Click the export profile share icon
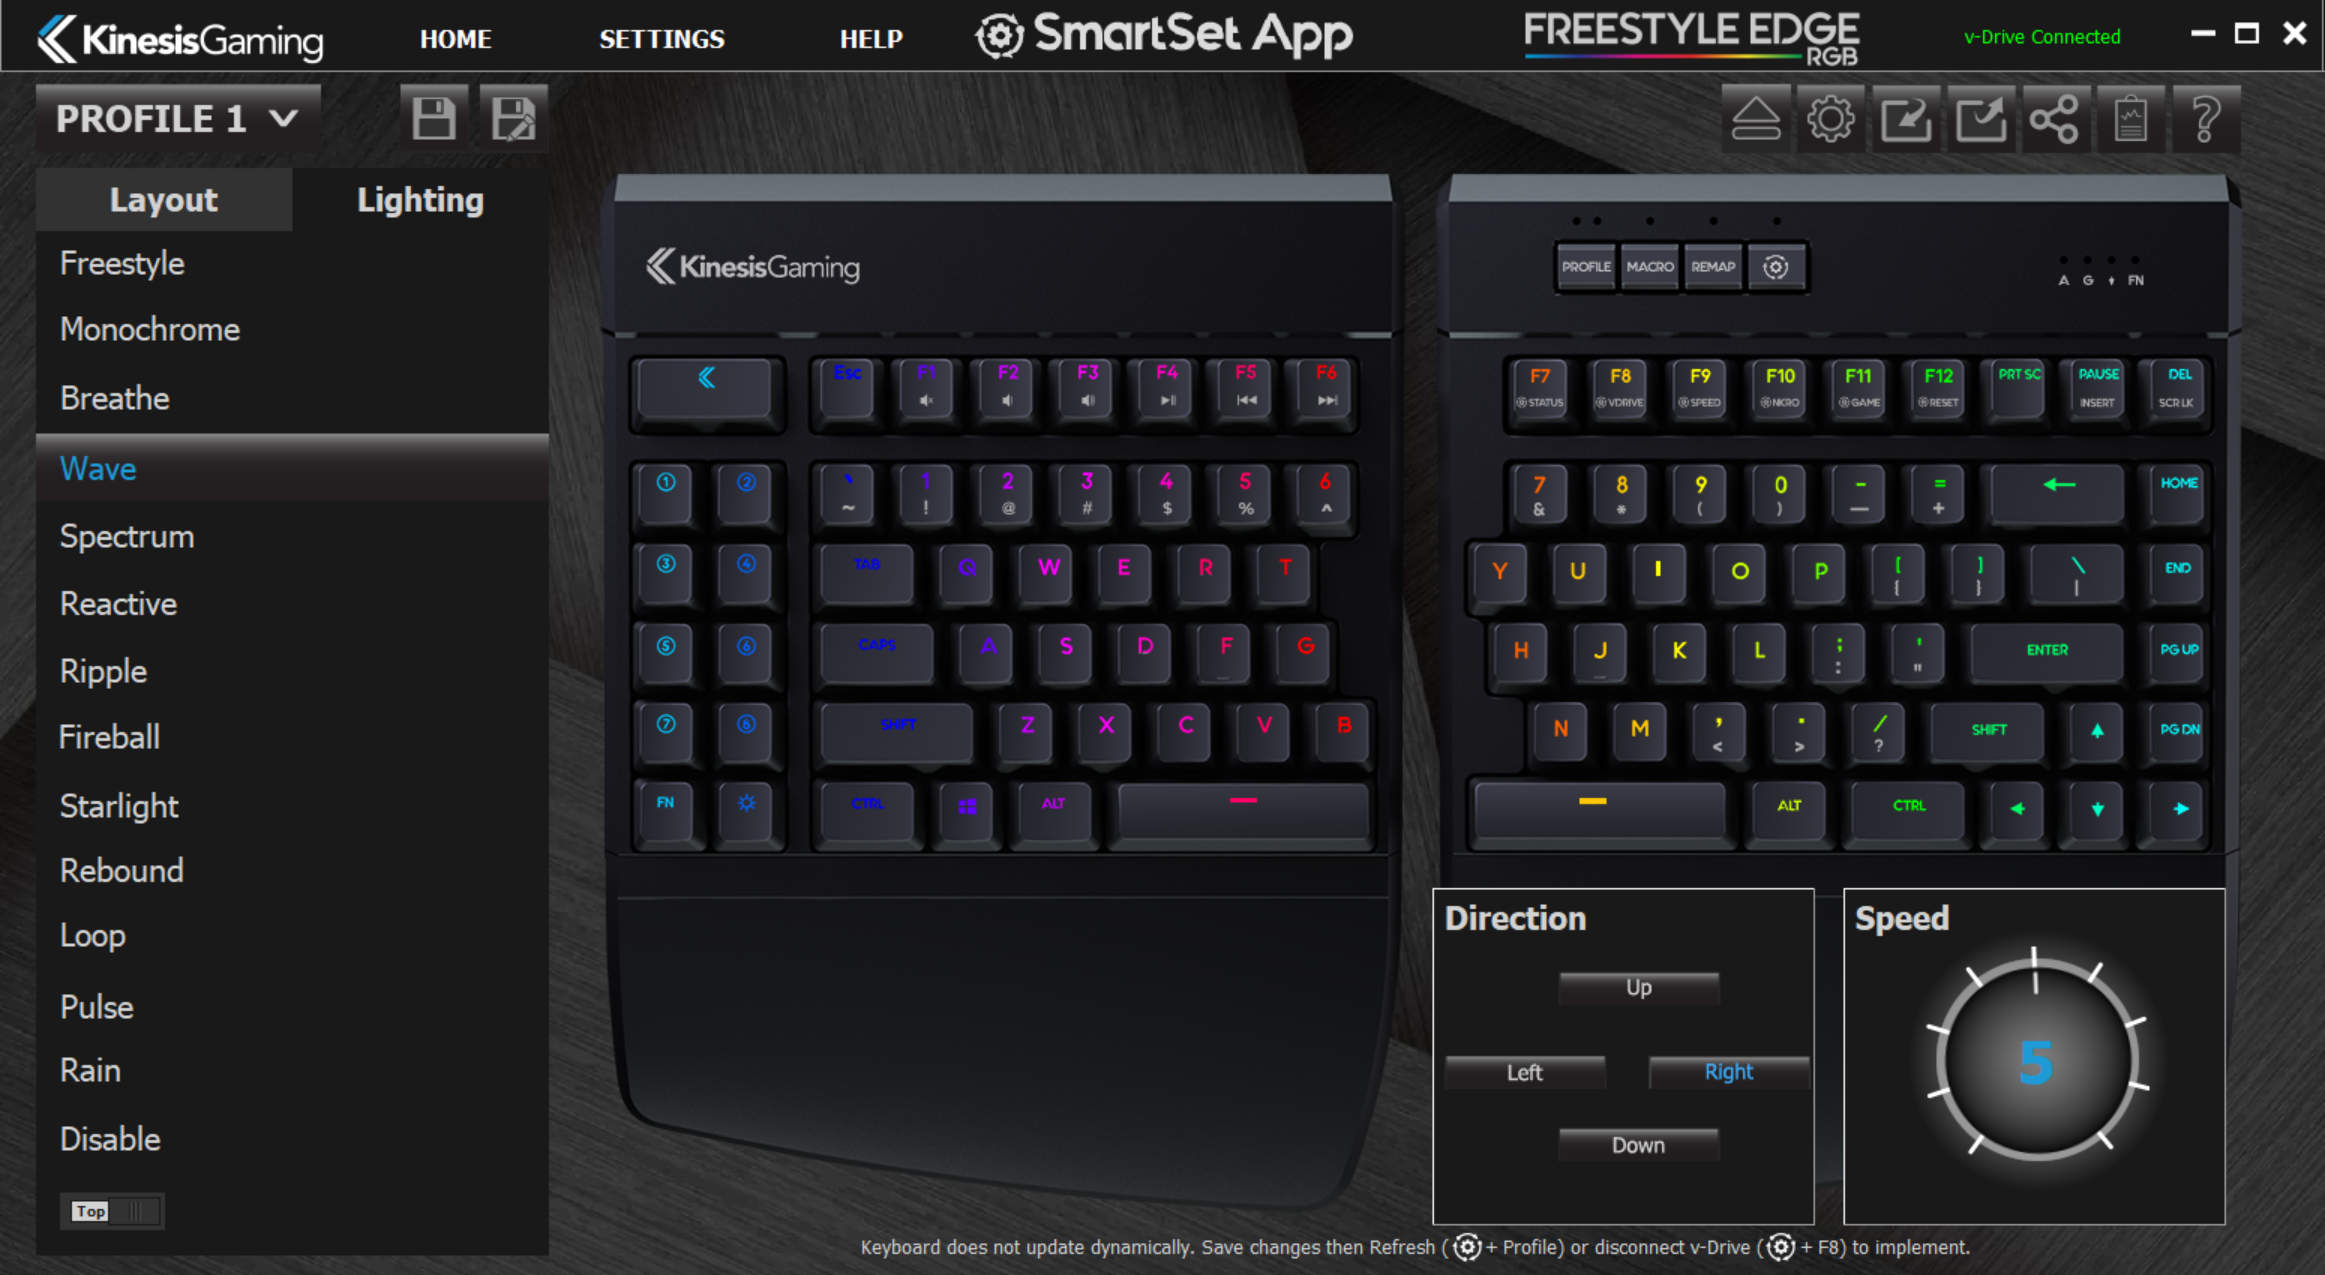 tap(2050, 118)
